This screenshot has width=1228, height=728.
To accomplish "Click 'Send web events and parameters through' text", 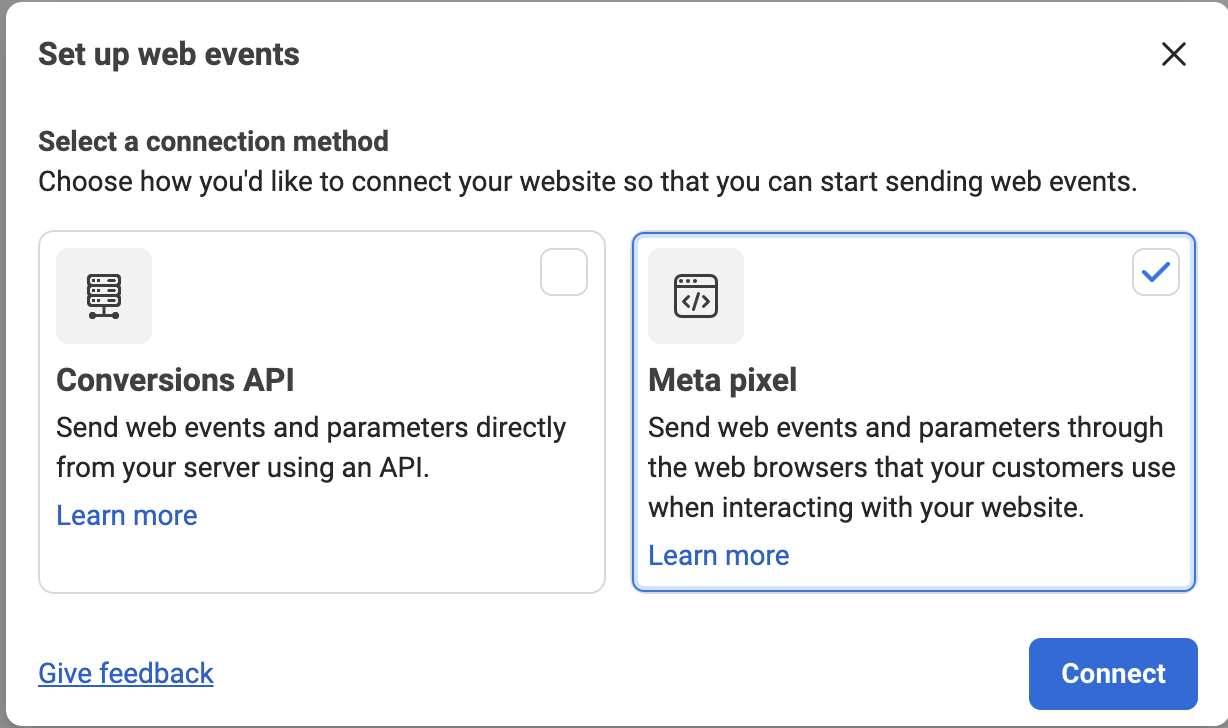I will click(x=905, y=428).
